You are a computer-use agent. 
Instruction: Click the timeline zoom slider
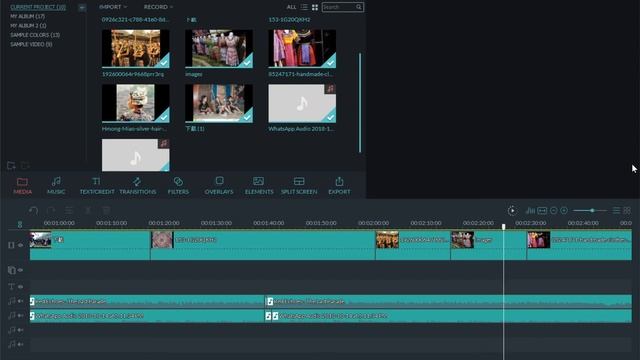590,211
